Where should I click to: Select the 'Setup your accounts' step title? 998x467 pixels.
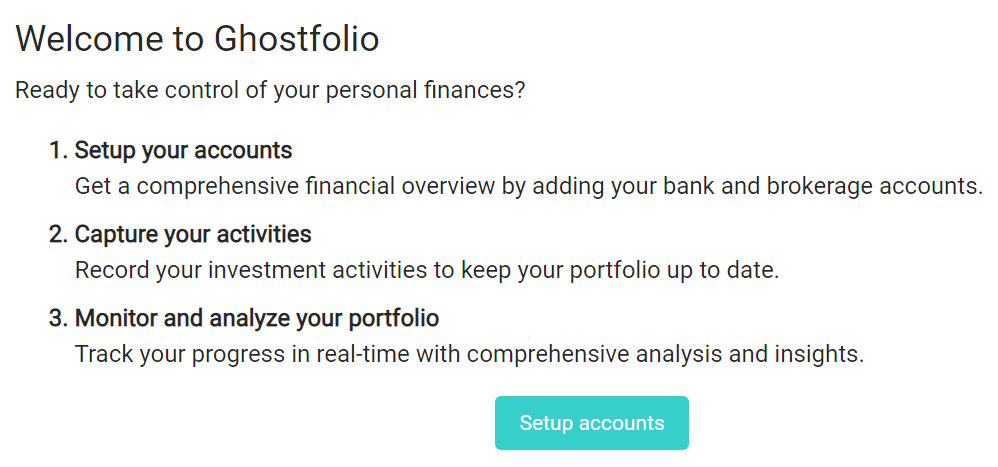coord(183,151)
